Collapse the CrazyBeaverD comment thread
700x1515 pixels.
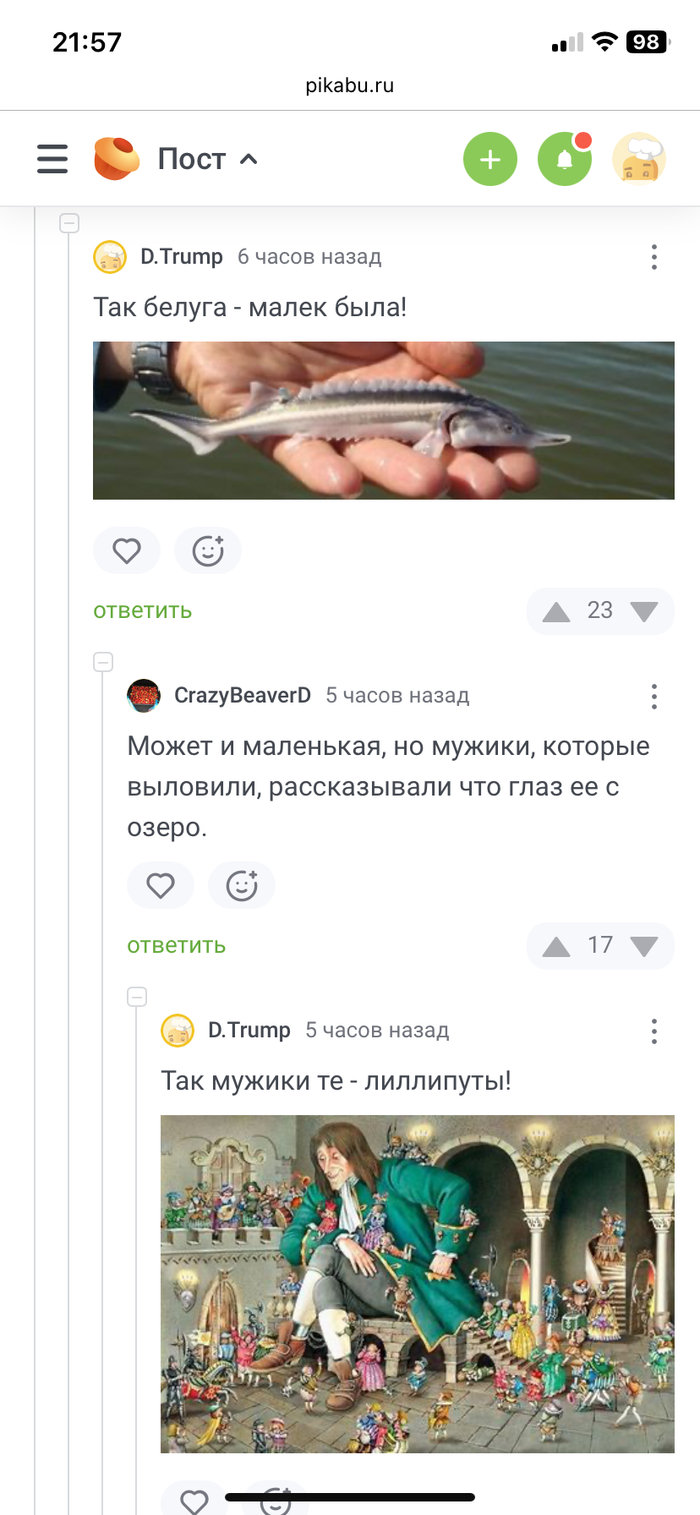[103, 662]
